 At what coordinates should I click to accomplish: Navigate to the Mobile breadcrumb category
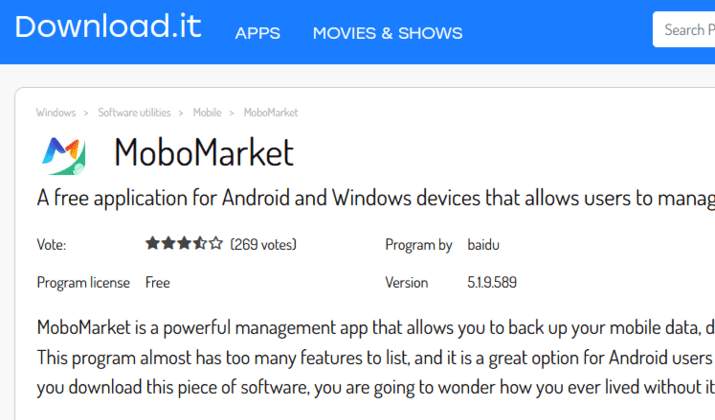tap(207, 113)
